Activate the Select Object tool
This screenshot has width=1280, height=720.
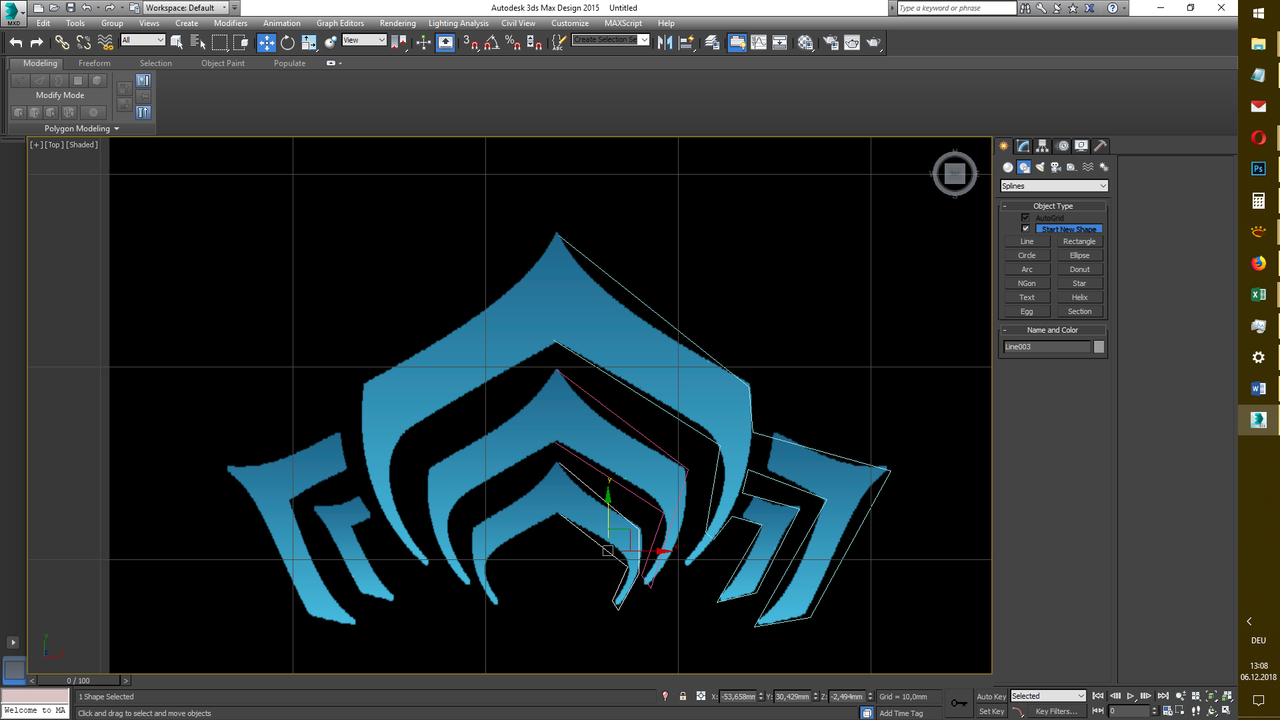click(x=177, y=42)
